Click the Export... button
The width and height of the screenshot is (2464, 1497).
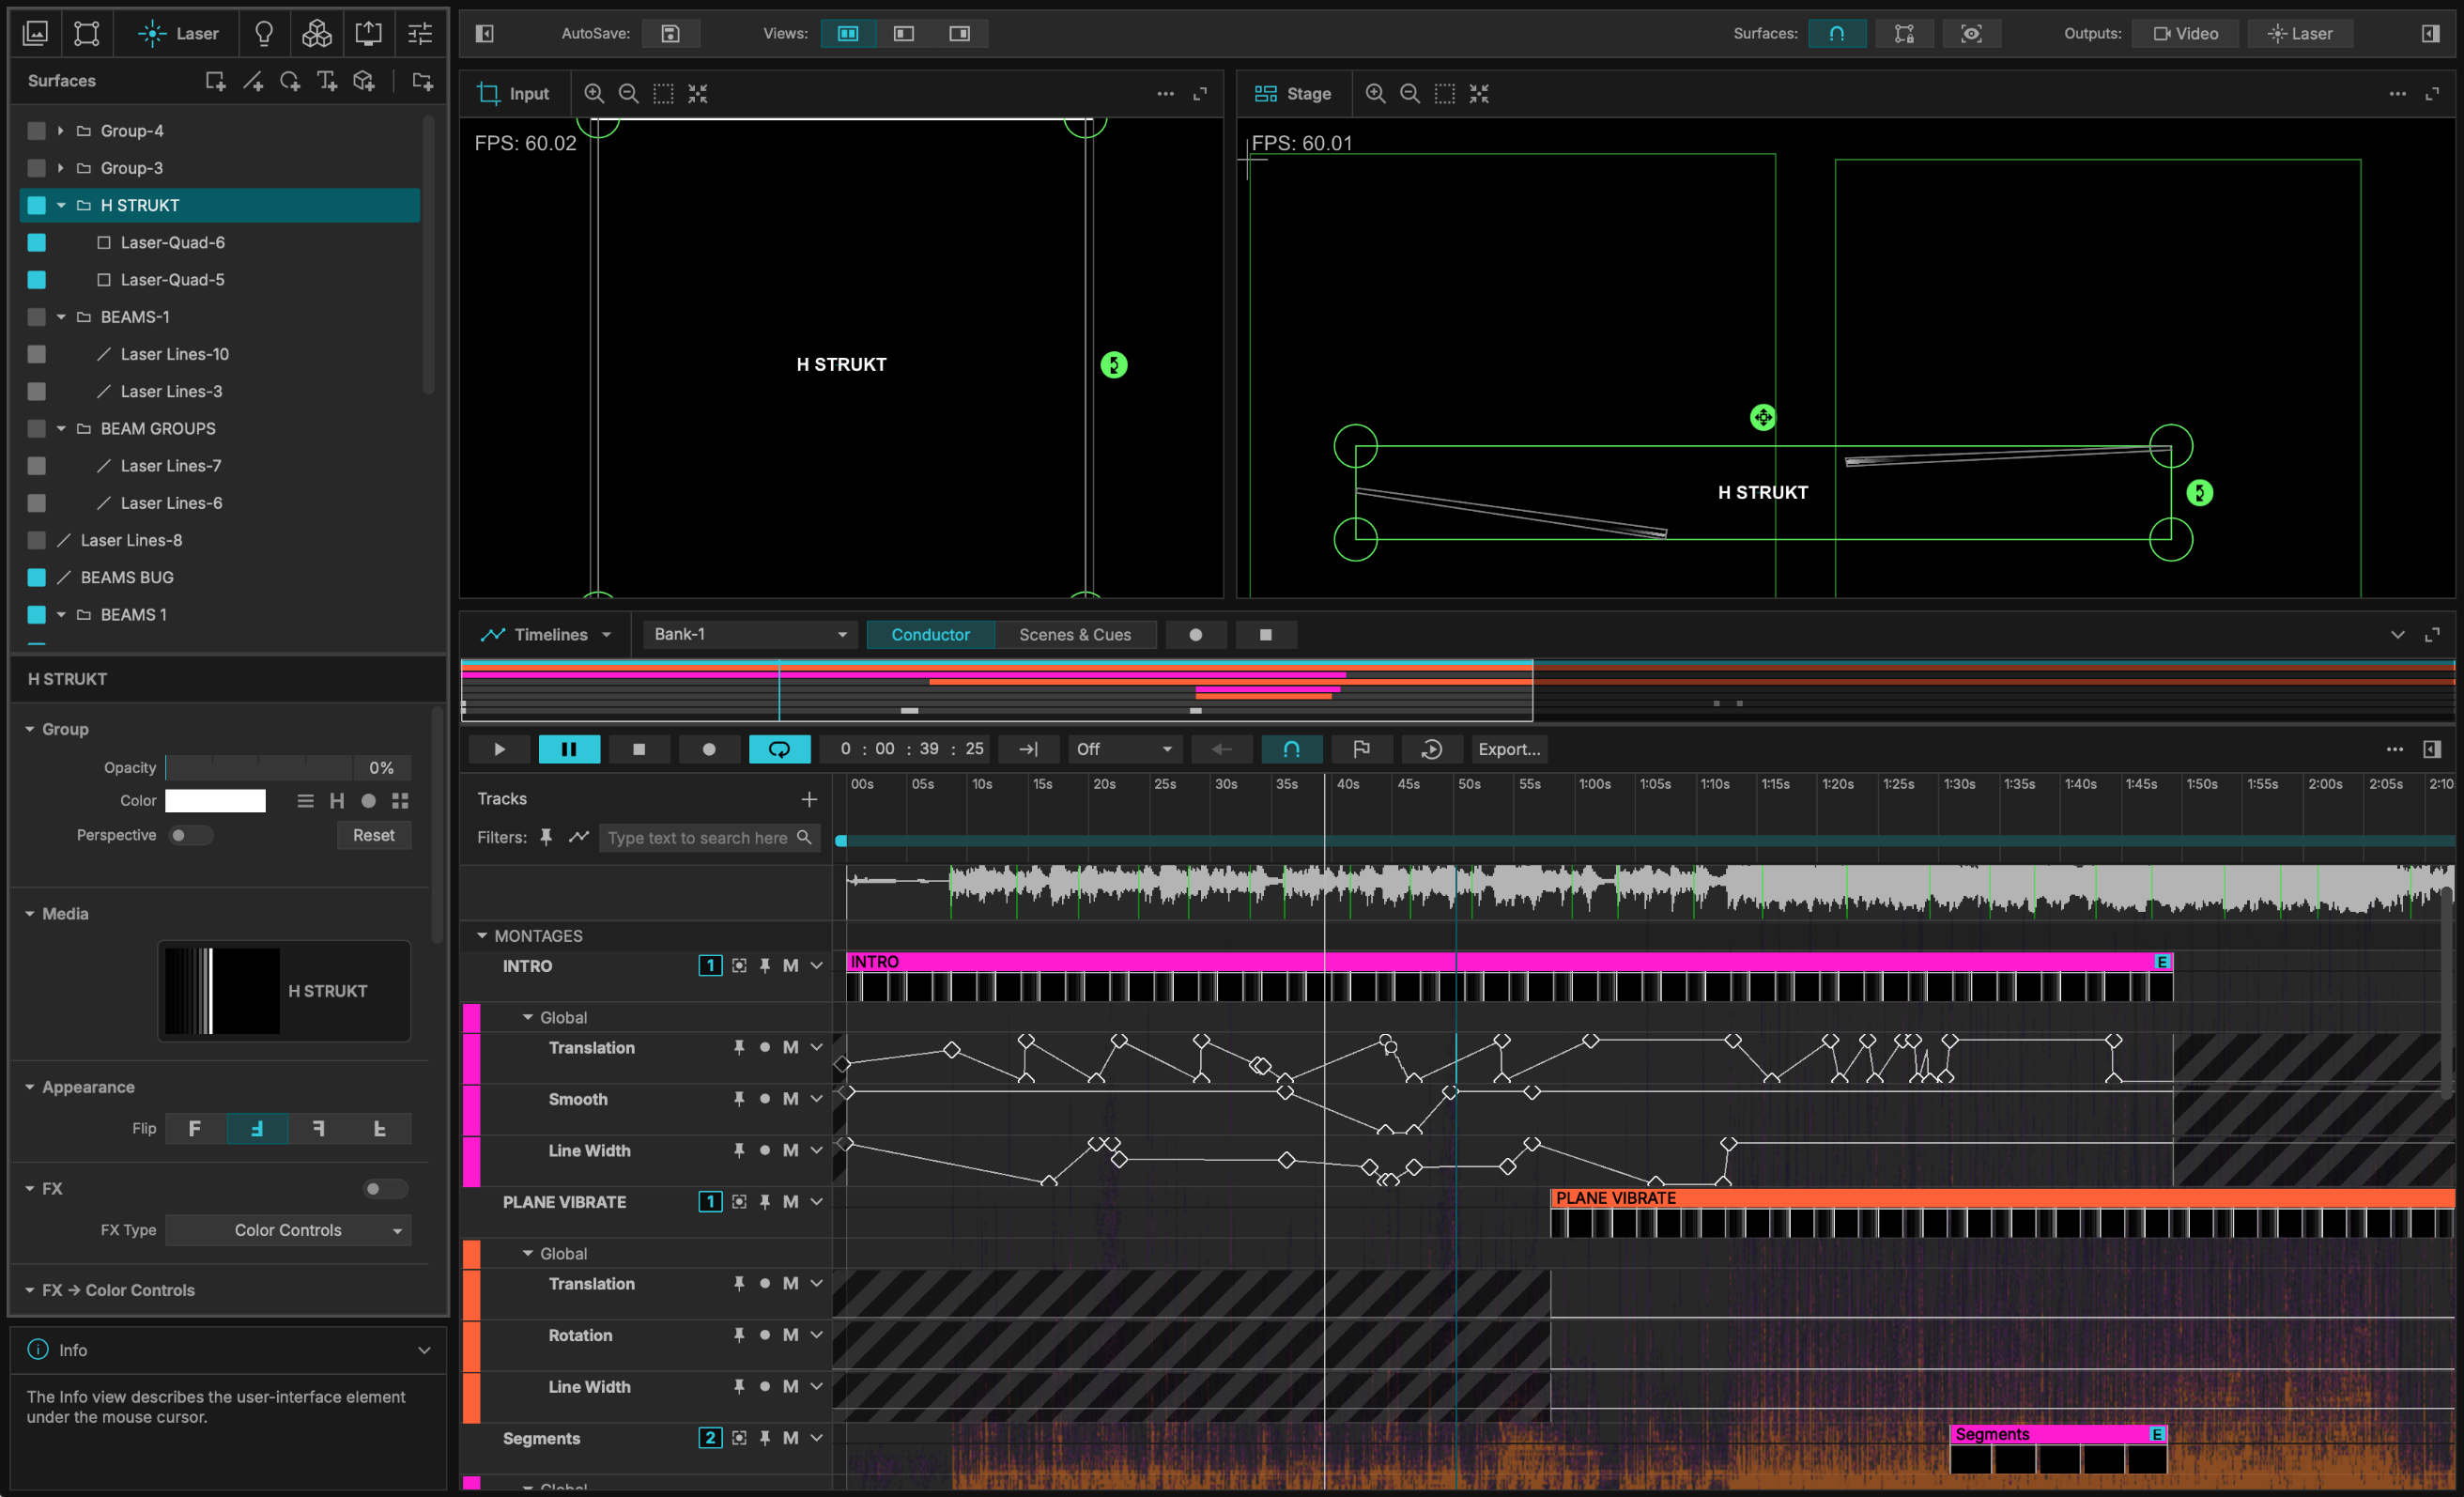(1508, 749)
